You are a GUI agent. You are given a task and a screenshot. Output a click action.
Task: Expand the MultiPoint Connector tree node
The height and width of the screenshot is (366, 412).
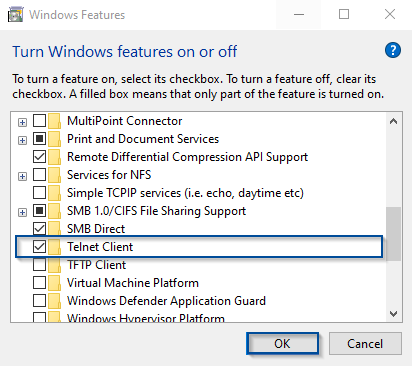pos(22,122)
